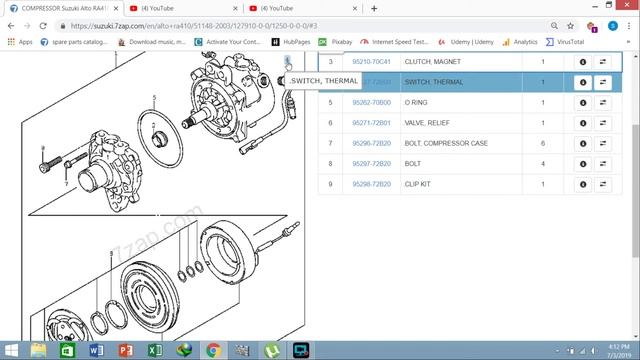Open Internet Speed Test bookmark

point(394,42)
